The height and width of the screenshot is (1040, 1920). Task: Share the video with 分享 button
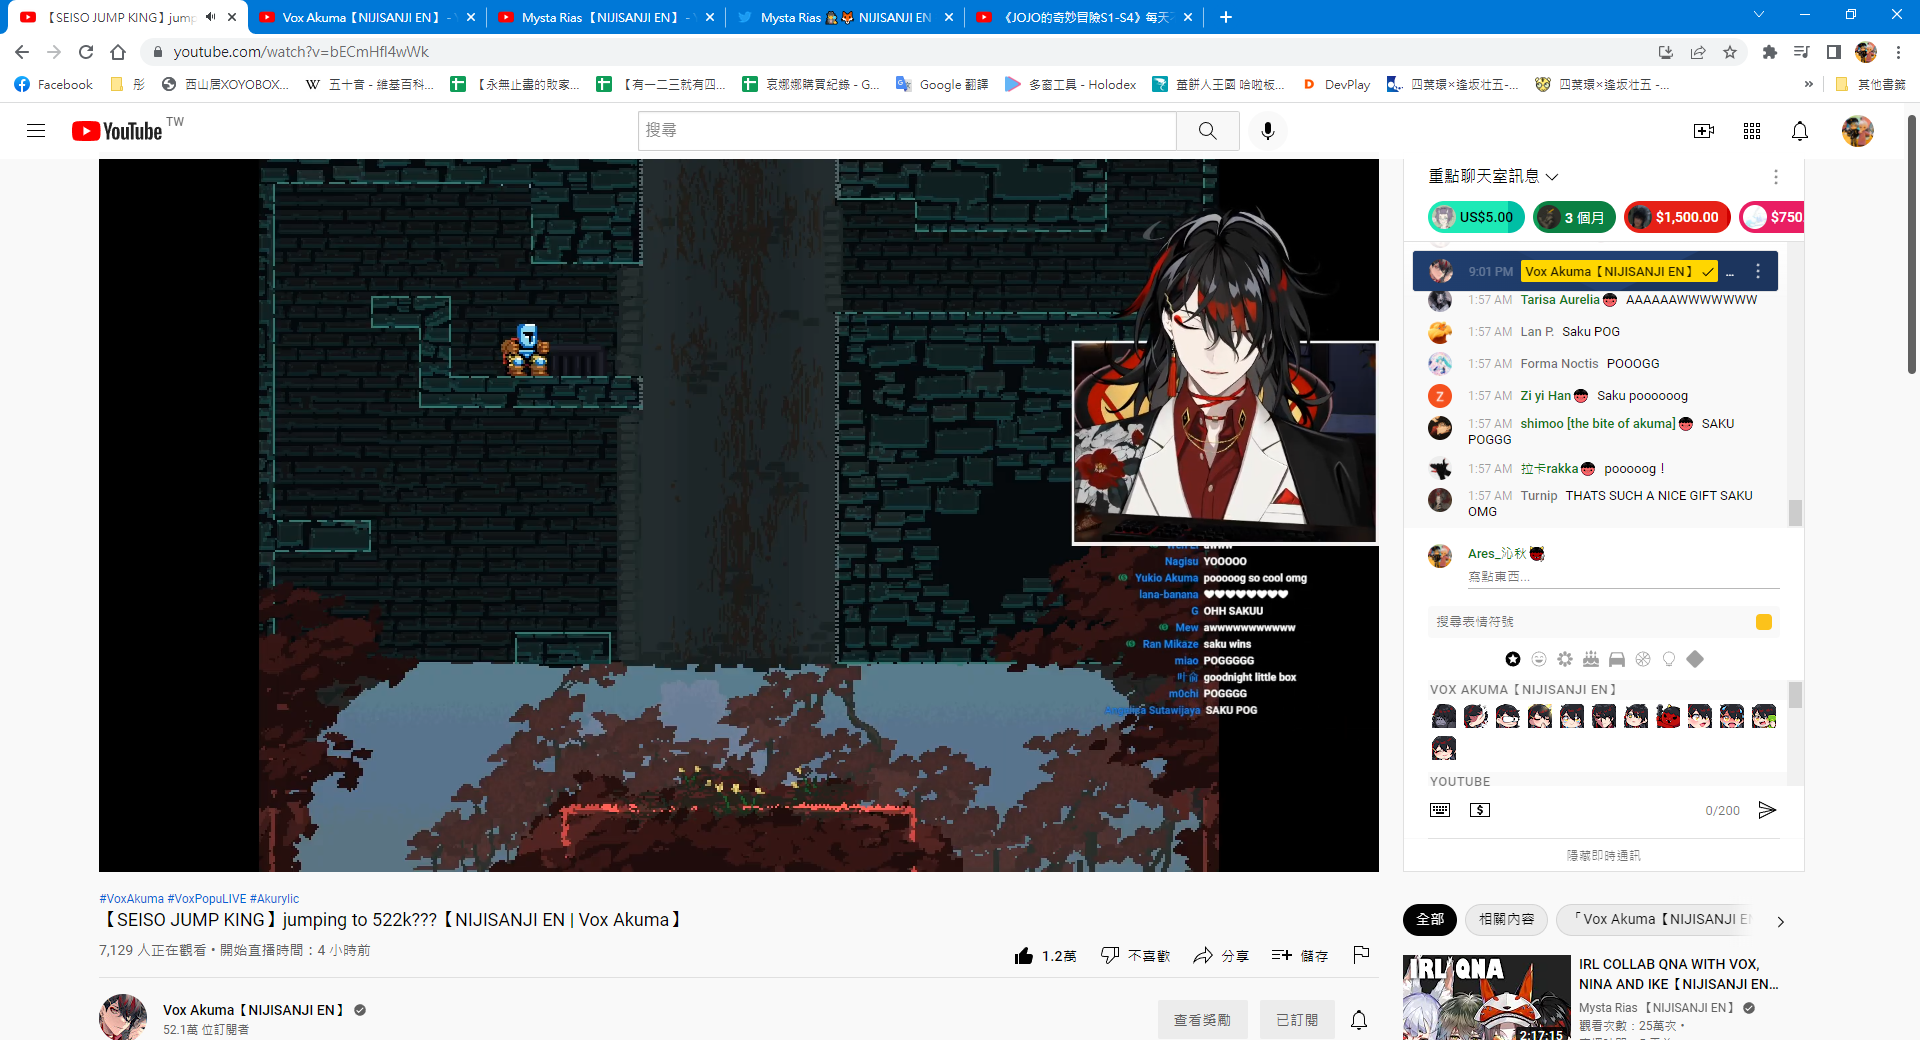pyautogui.click(x=1221, y=956)
